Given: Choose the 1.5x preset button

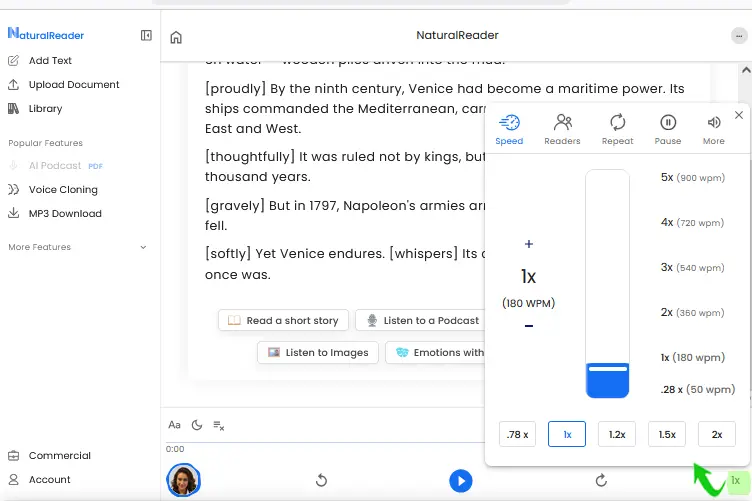Looking at the screenshot, I should 667,434.
